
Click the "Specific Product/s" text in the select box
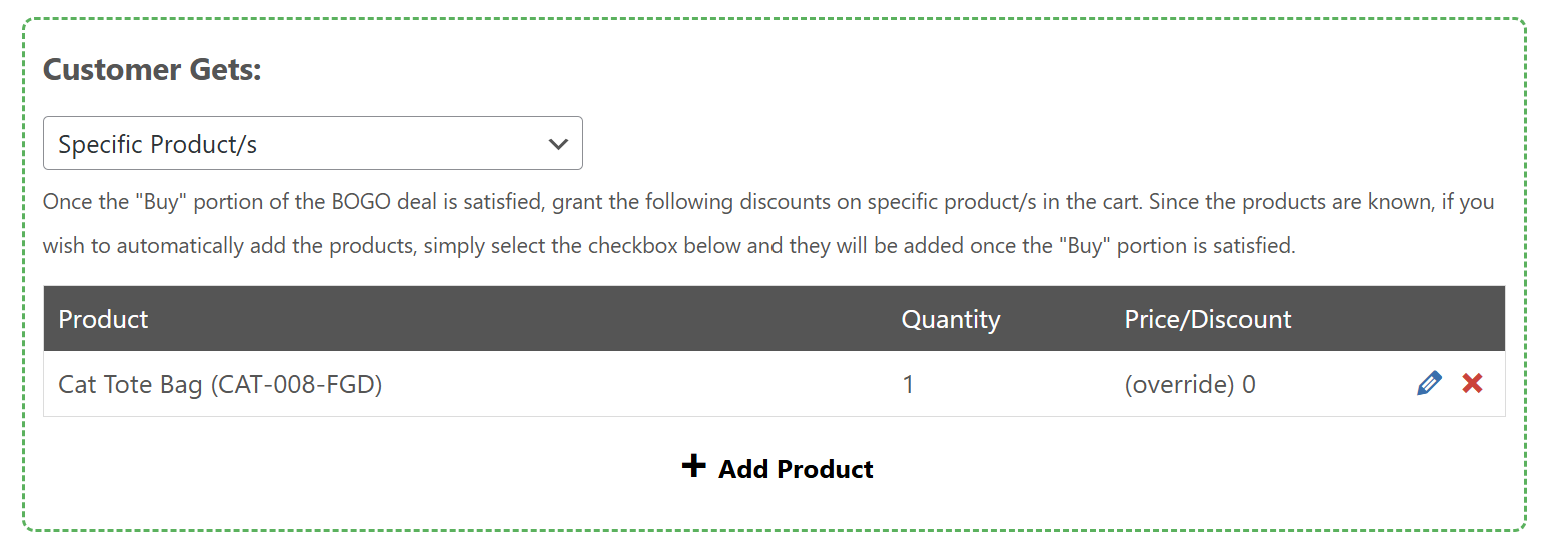[158, 145]
